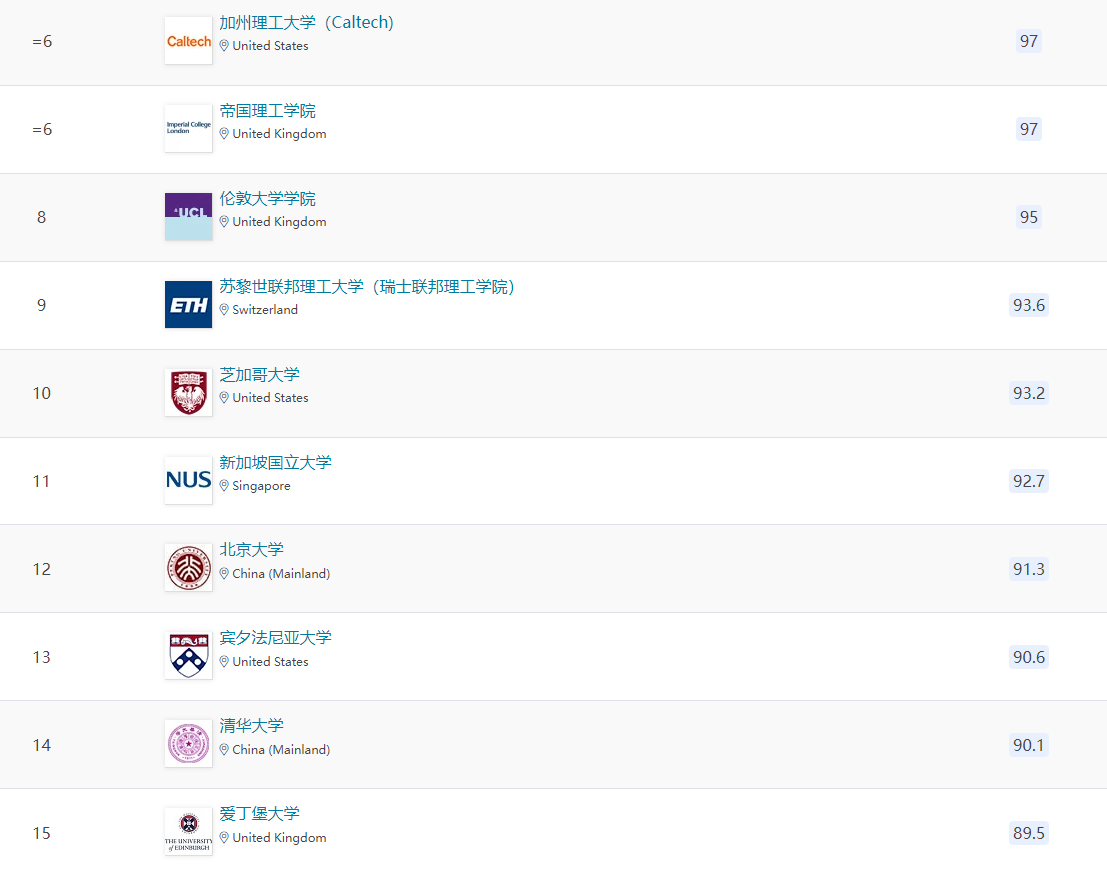Open the UCL logo thumbnail

(x=189, y=217)
